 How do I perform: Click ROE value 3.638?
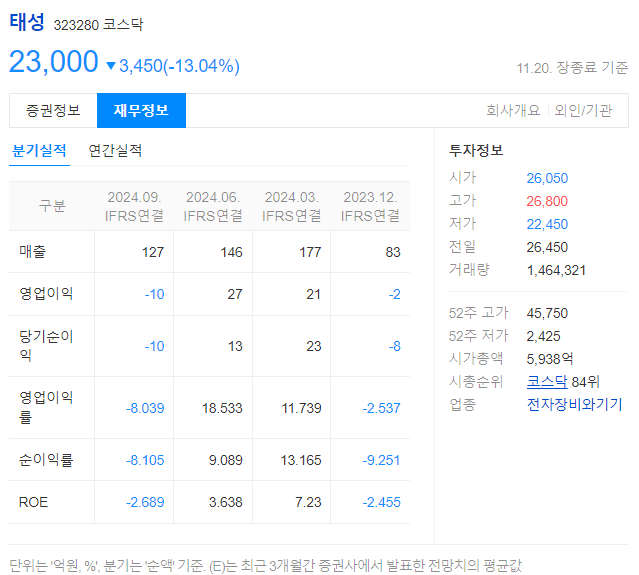coord(226,502)
